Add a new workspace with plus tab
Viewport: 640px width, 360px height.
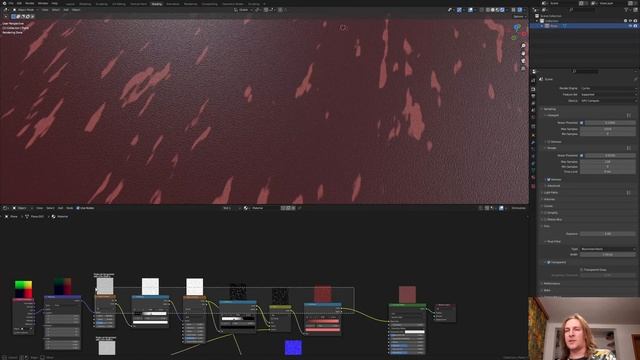264,4
